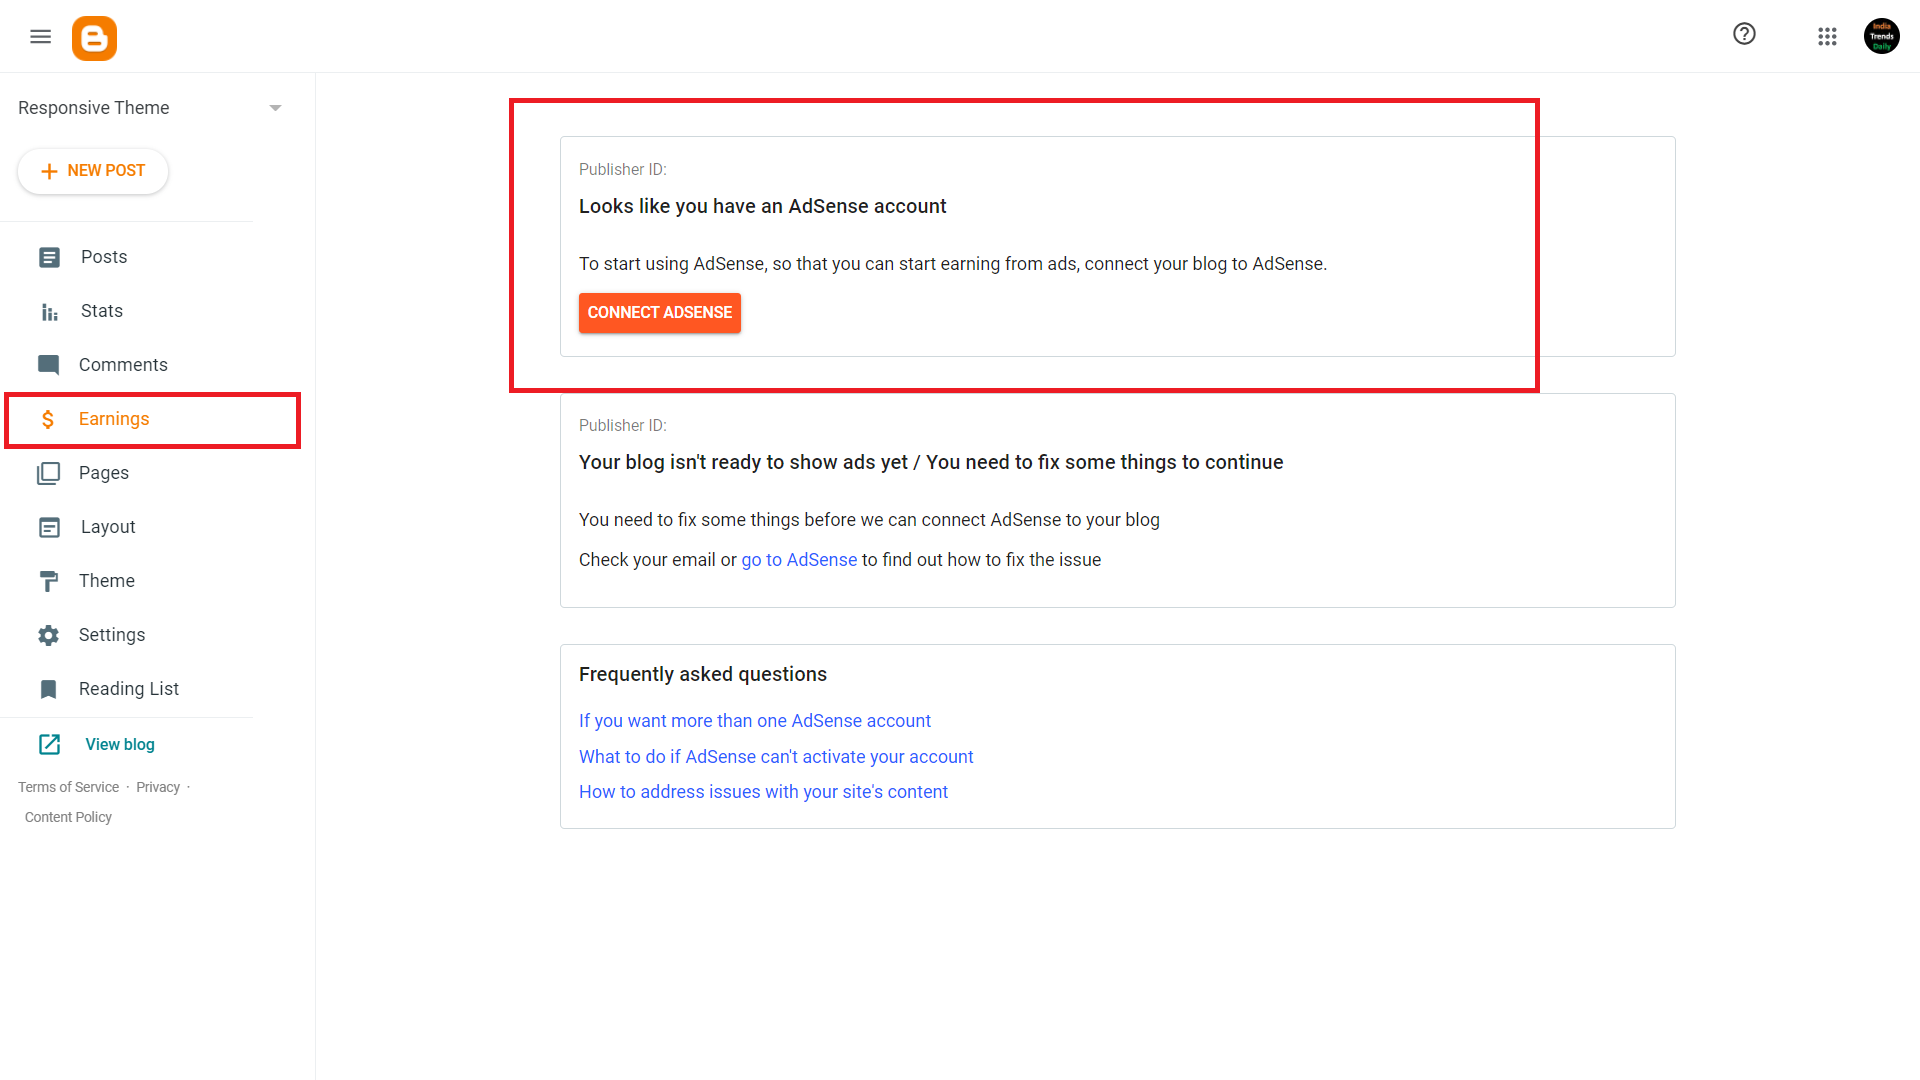Click the Layout icon in sidebar
Screen dimensions: 1920x1080
pos(49,527)
